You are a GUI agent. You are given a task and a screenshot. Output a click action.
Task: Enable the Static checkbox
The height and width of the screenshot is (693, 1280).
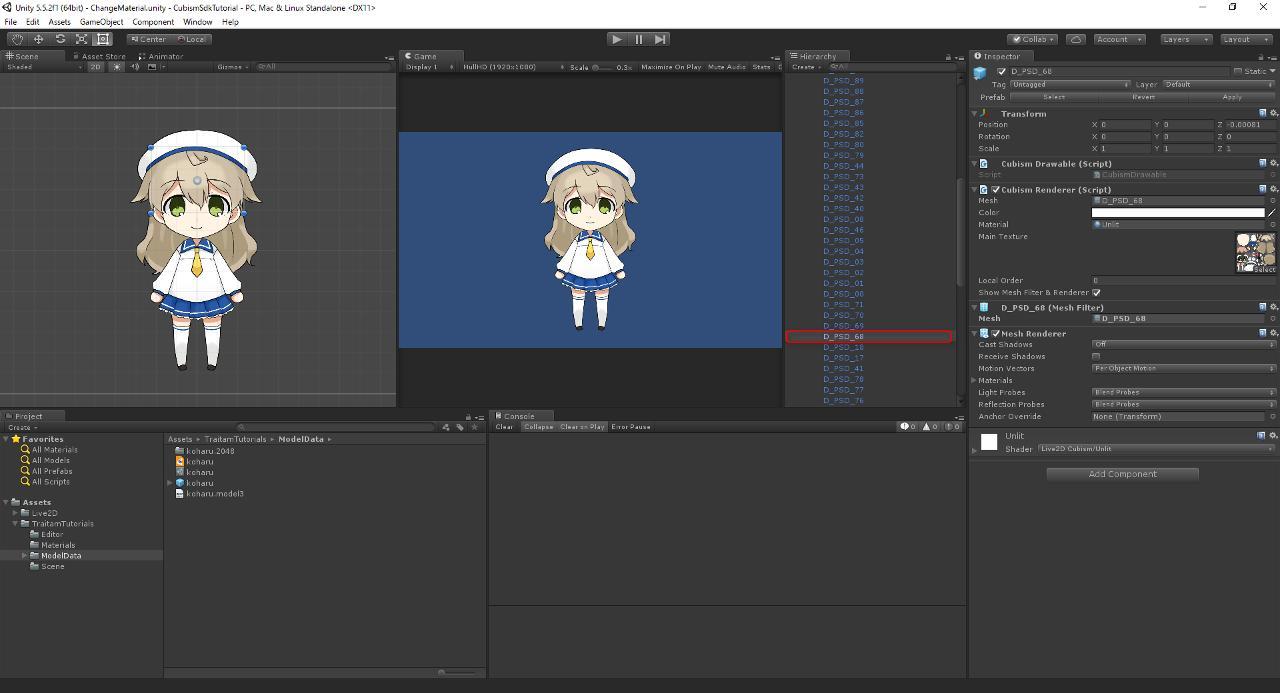tap(1238, 71)
